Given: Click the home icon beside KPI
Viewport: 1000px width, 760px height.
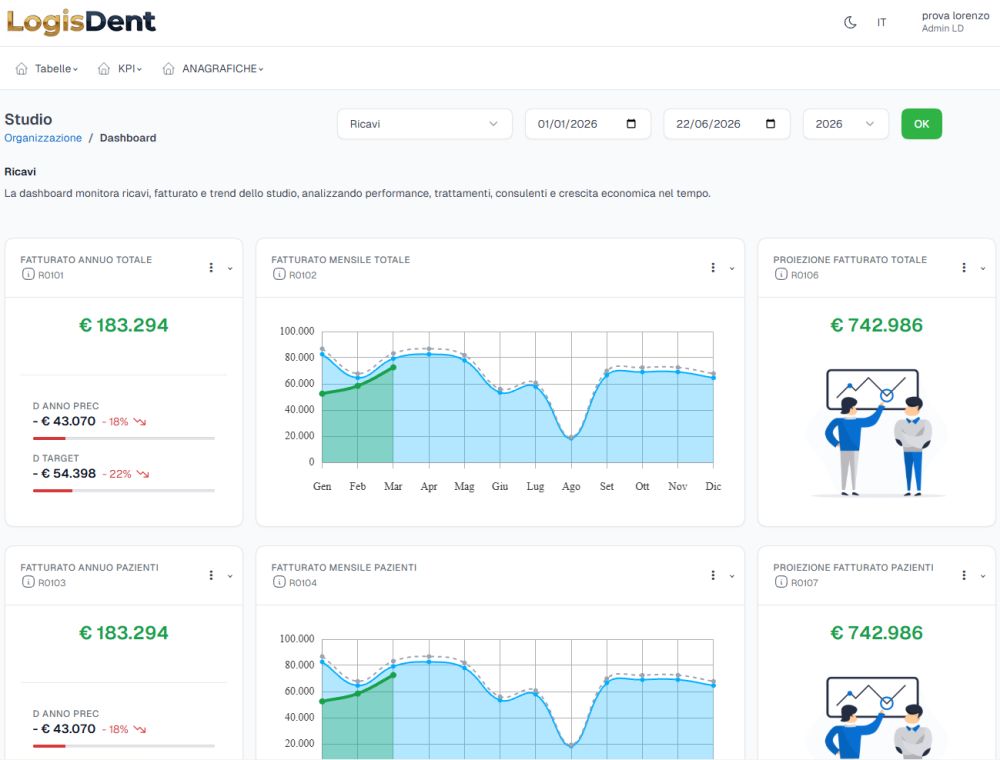Looking at the screenshot, I should 104,68.
